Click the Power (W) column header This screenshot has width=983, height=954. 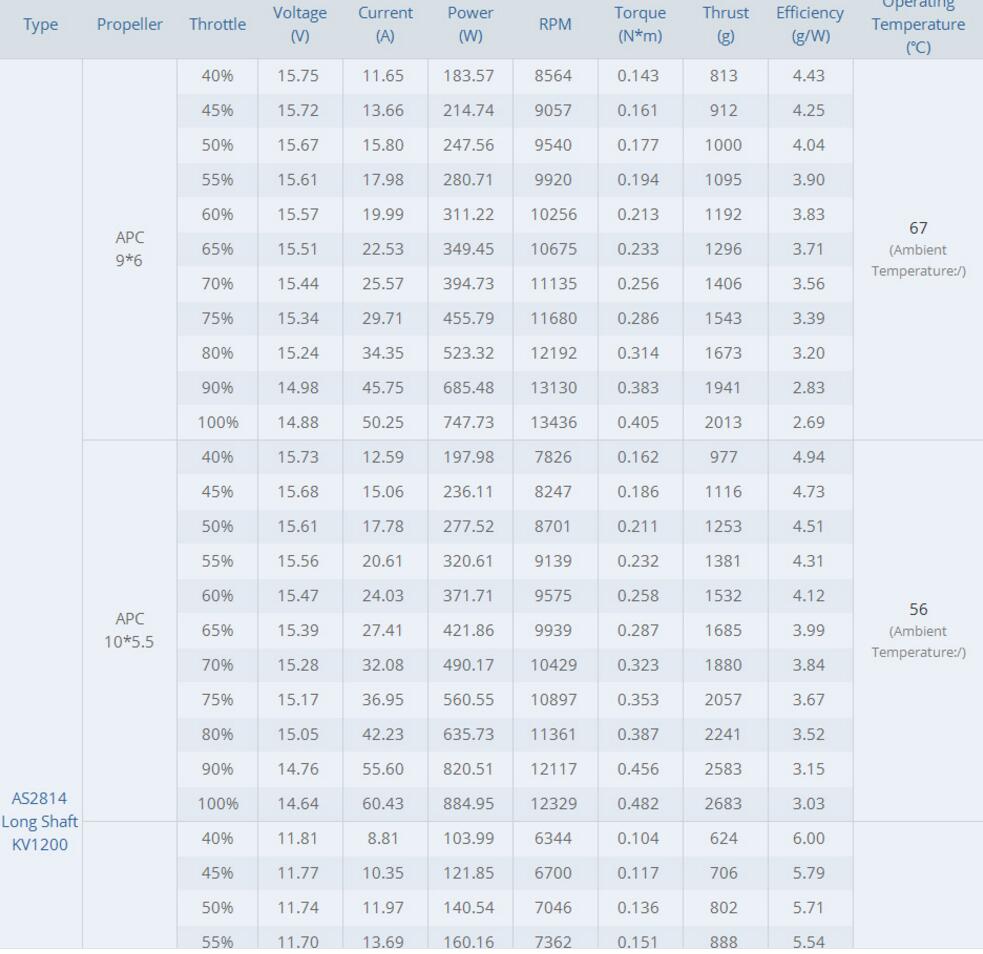click(469, 24)
